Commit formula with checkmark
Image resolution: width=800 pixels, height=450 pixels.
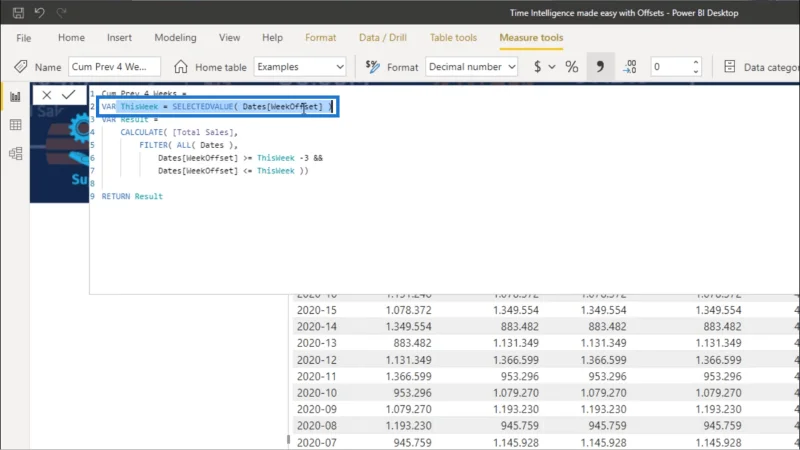pyautogui.click(x=68, y=94)
